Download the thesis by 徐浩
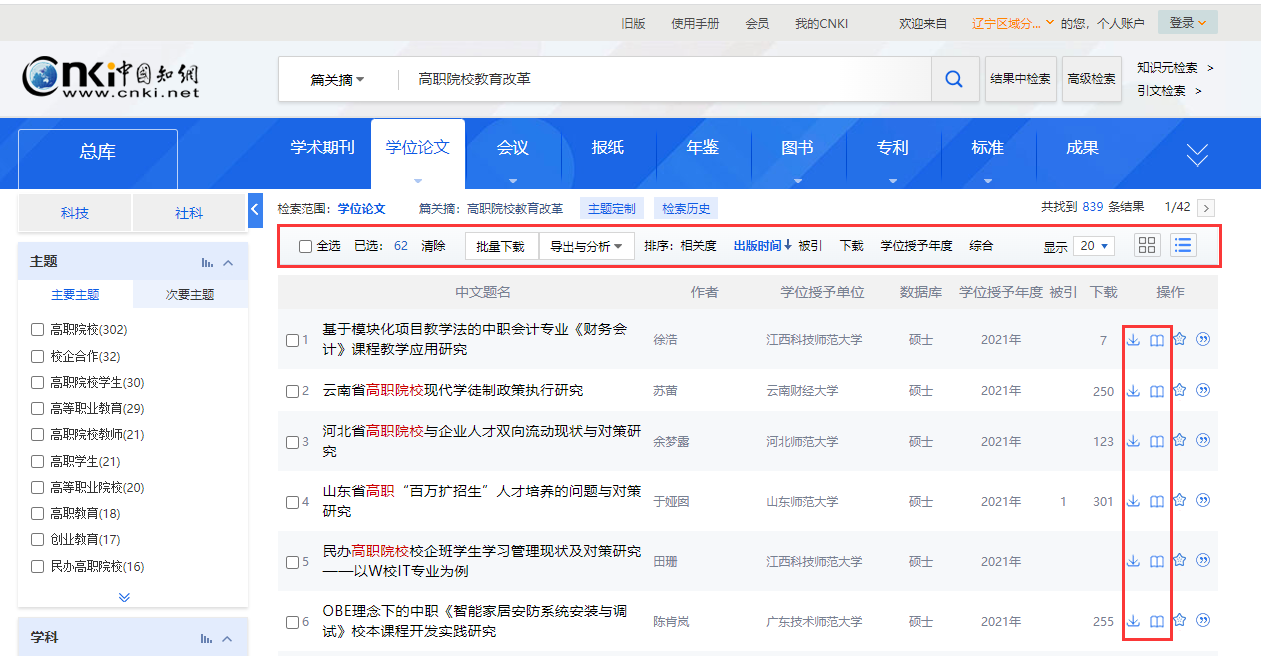 (1133, 340)
